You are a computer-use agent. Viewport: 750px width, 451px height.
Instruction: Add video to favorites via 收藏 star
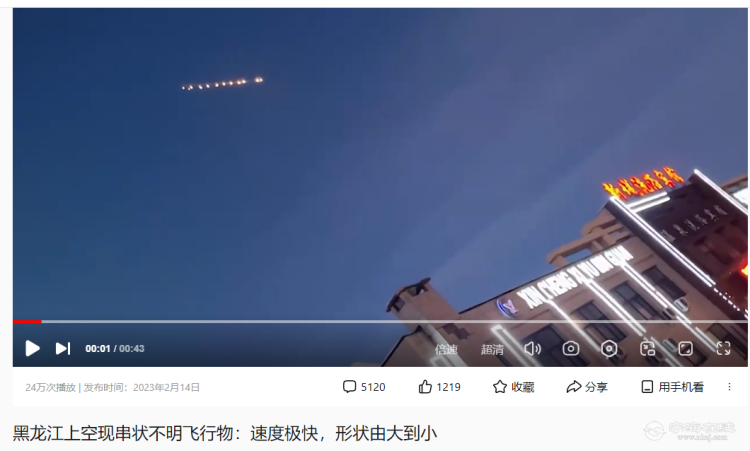513,386
